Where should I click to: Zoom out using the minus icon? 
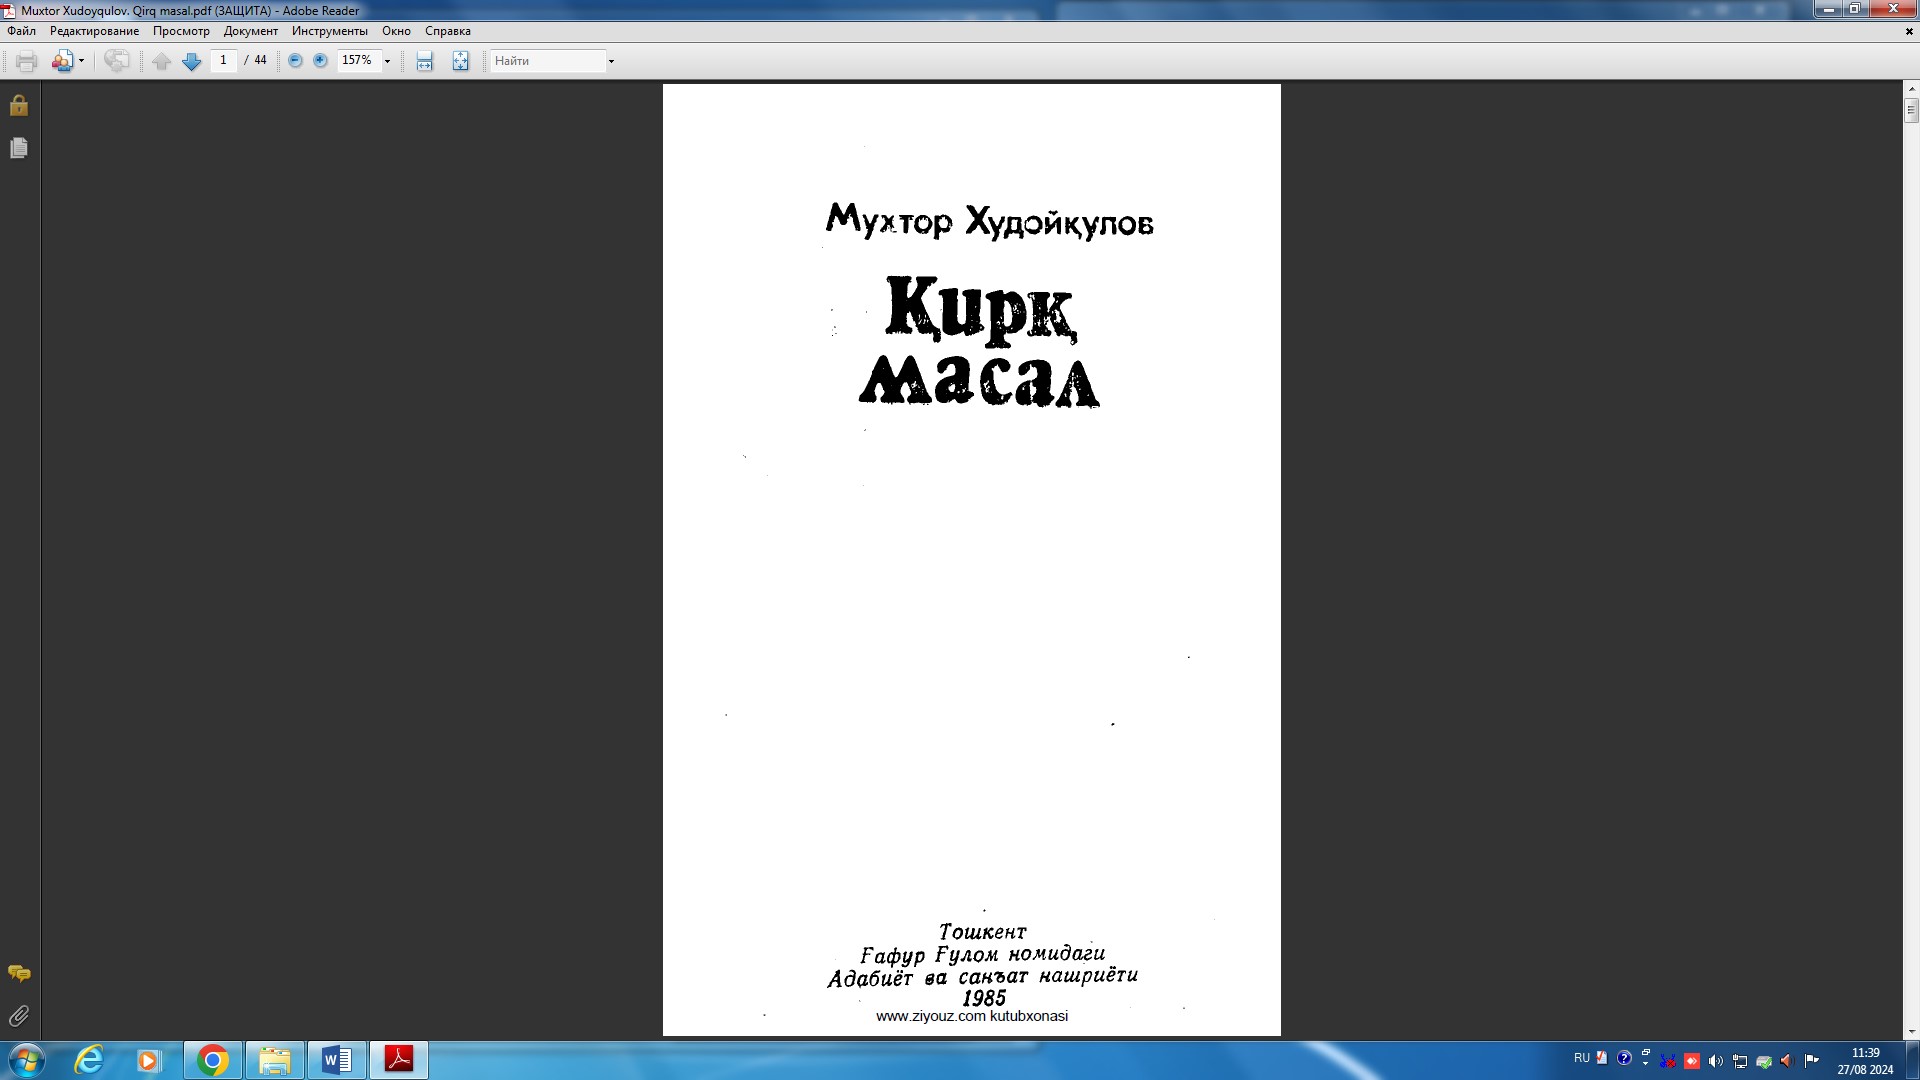click(293, 61)
